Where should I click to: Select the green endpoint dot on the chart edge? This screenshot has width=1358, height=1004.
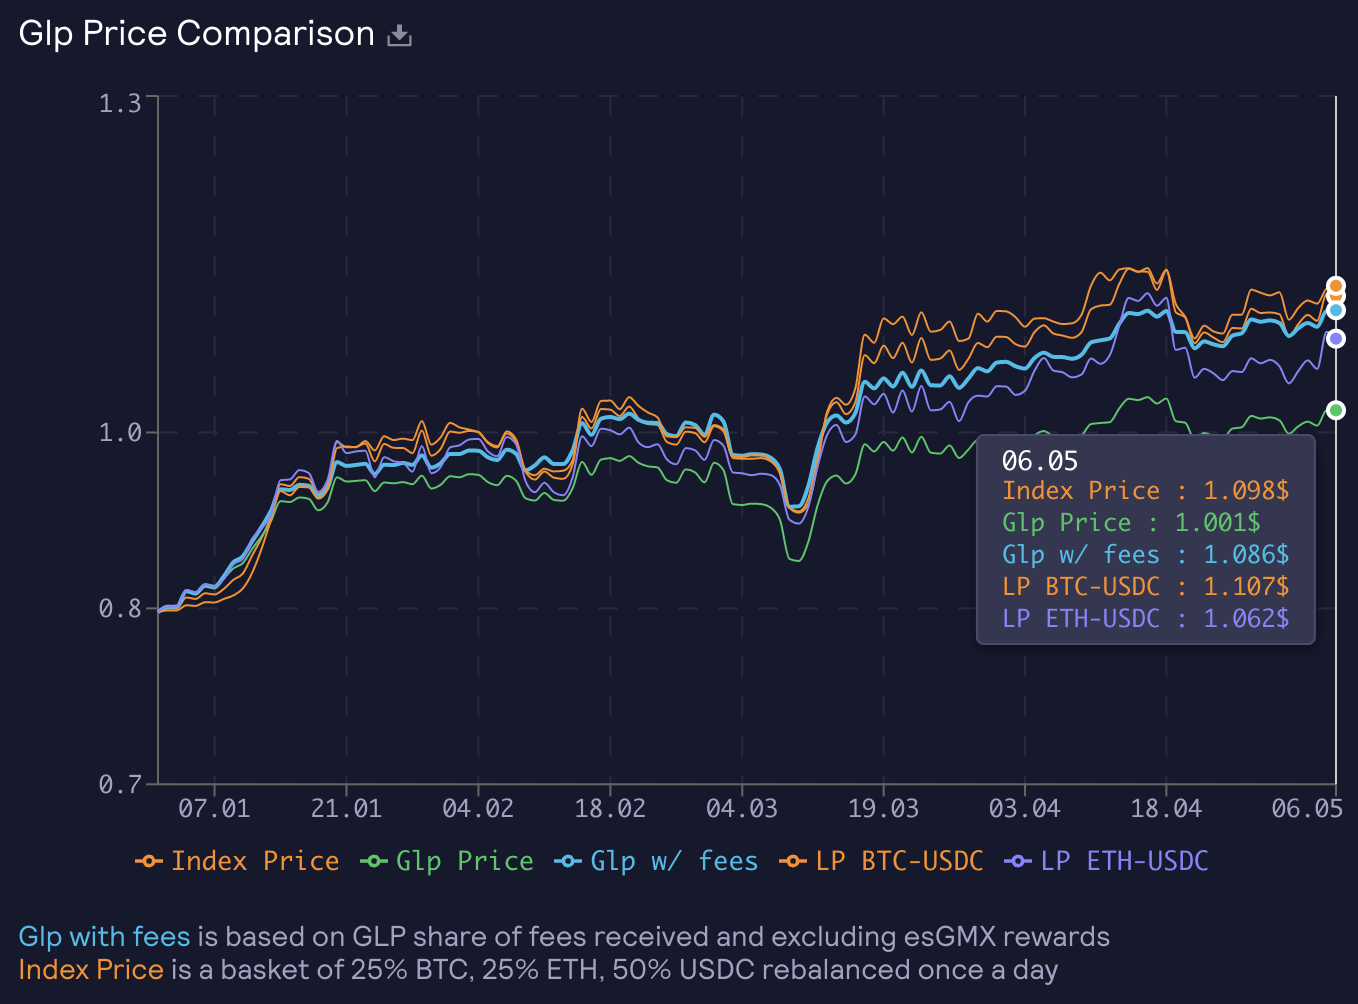click(1336, 409)
